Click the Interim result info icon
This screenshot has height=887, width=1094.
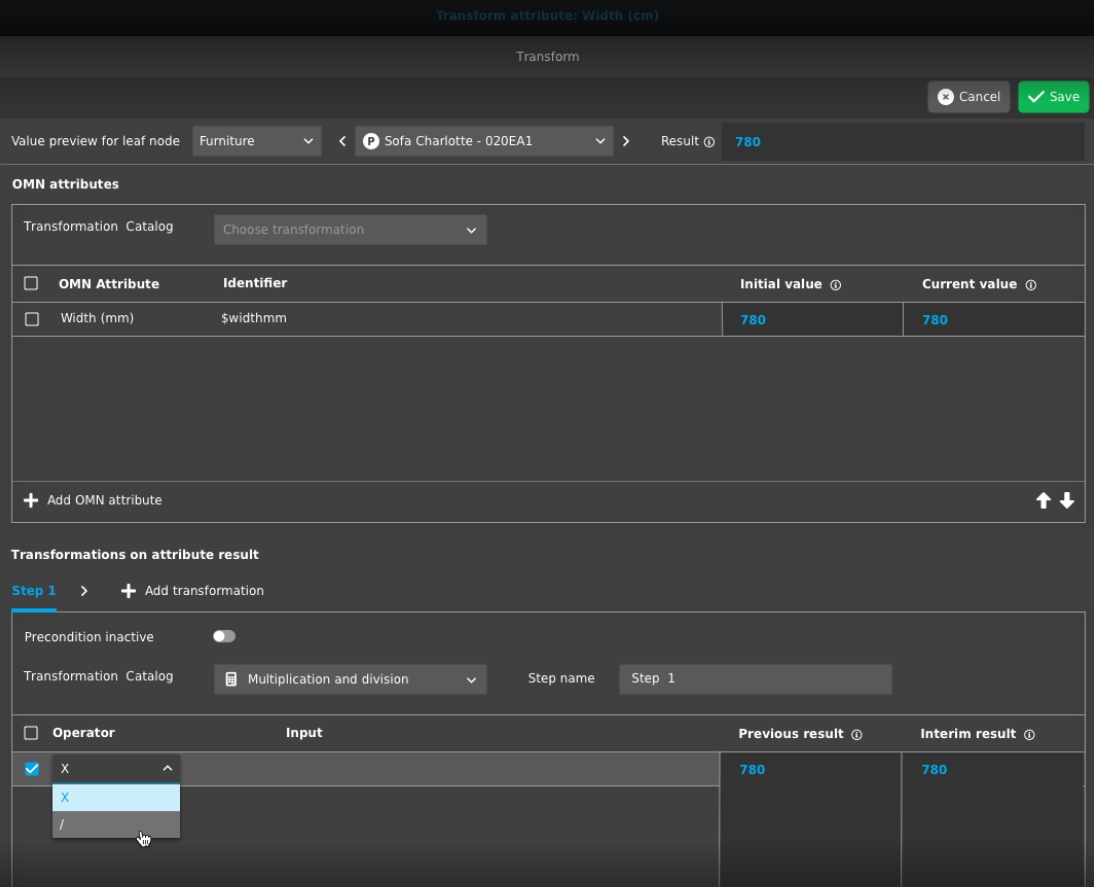click(1029, 735)
